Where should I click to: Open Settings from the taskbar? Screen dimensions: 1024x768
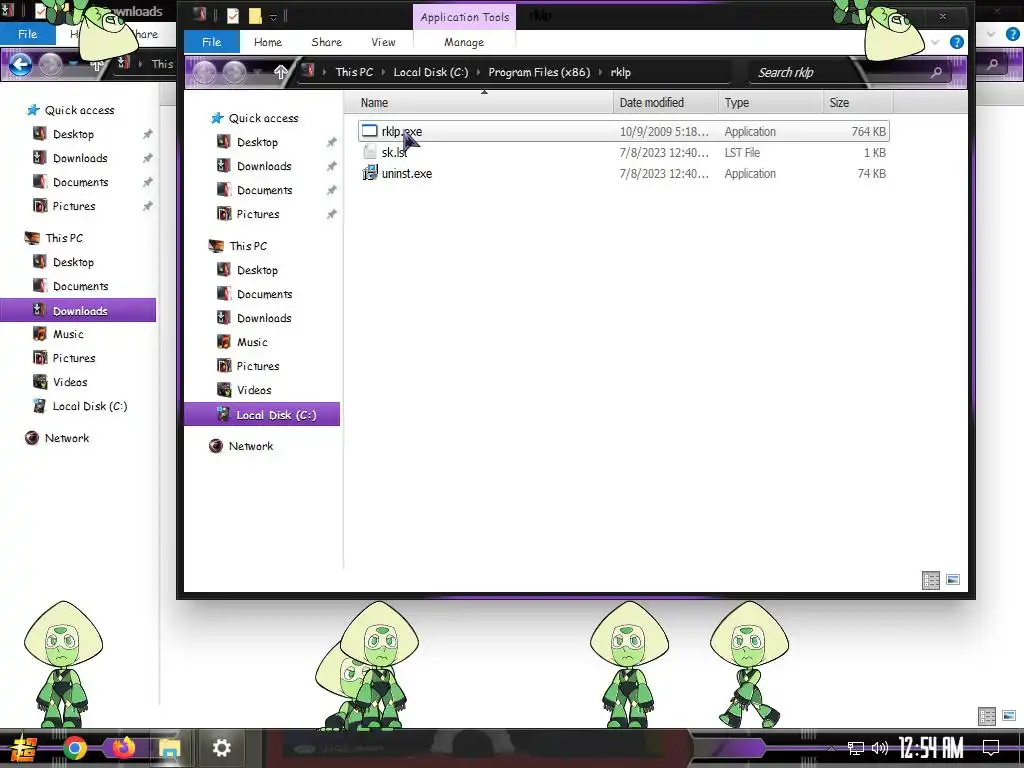(x=221, y=748)
